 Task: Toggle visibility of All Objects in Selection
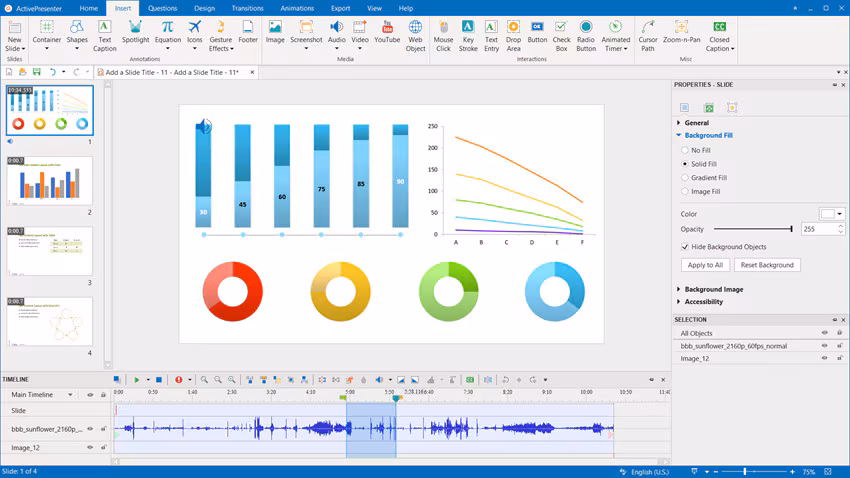click(825, 333)
